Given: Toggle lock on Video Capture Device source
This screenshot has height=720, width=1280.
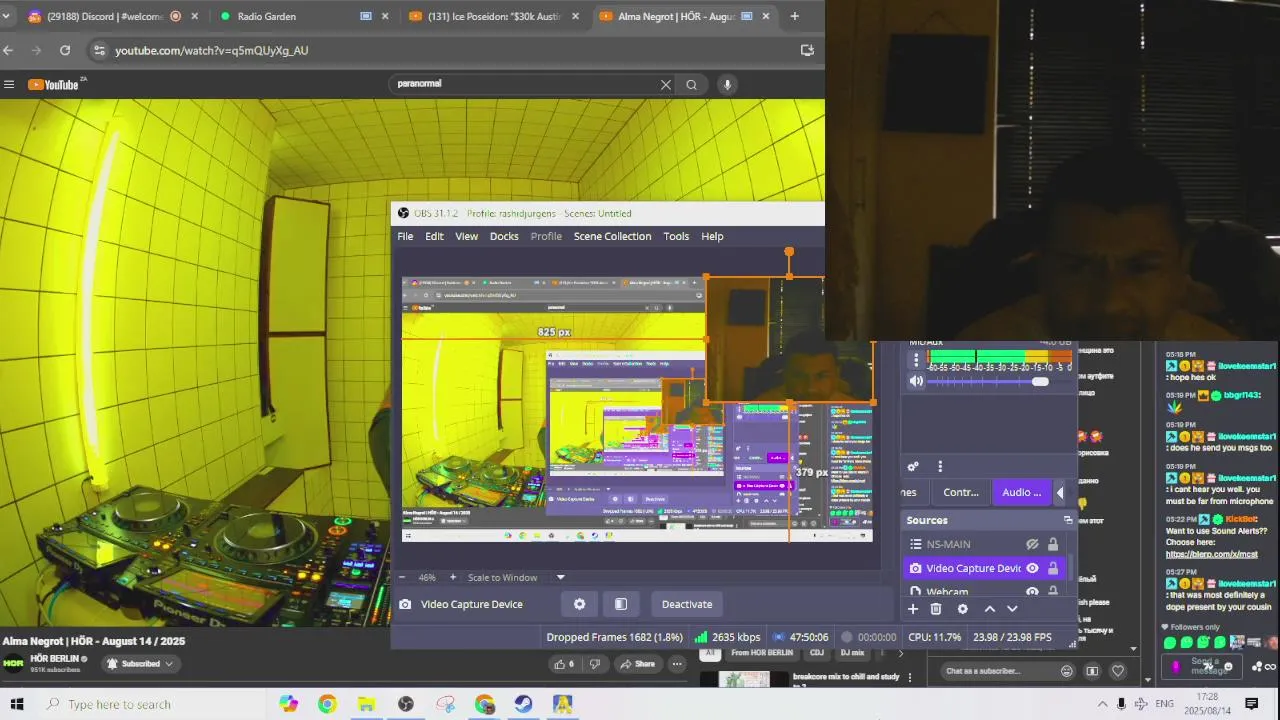Looking at the screenshot, I should coord(1053,568).
